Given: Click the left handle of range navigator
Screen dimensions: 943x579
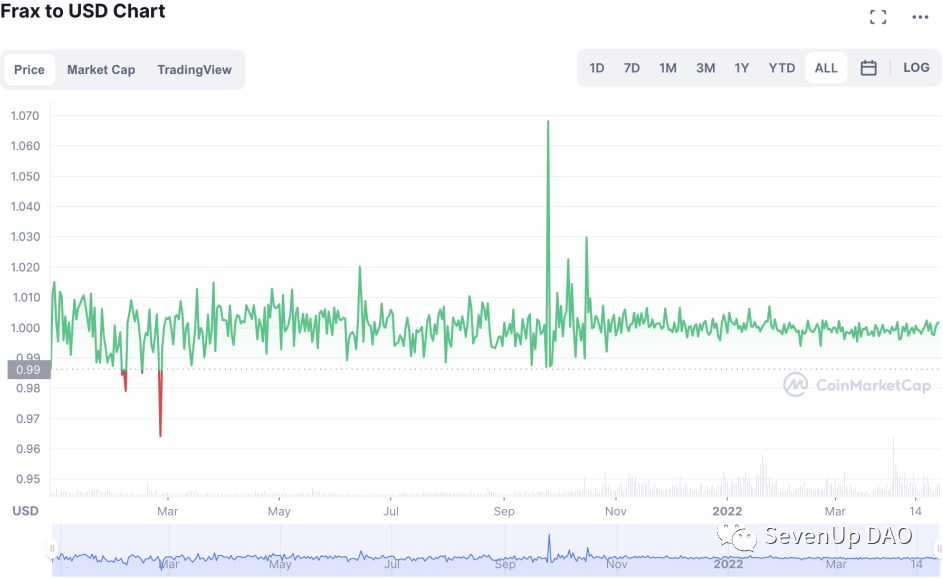Looking at the screenshot, I should click(53, 549).
